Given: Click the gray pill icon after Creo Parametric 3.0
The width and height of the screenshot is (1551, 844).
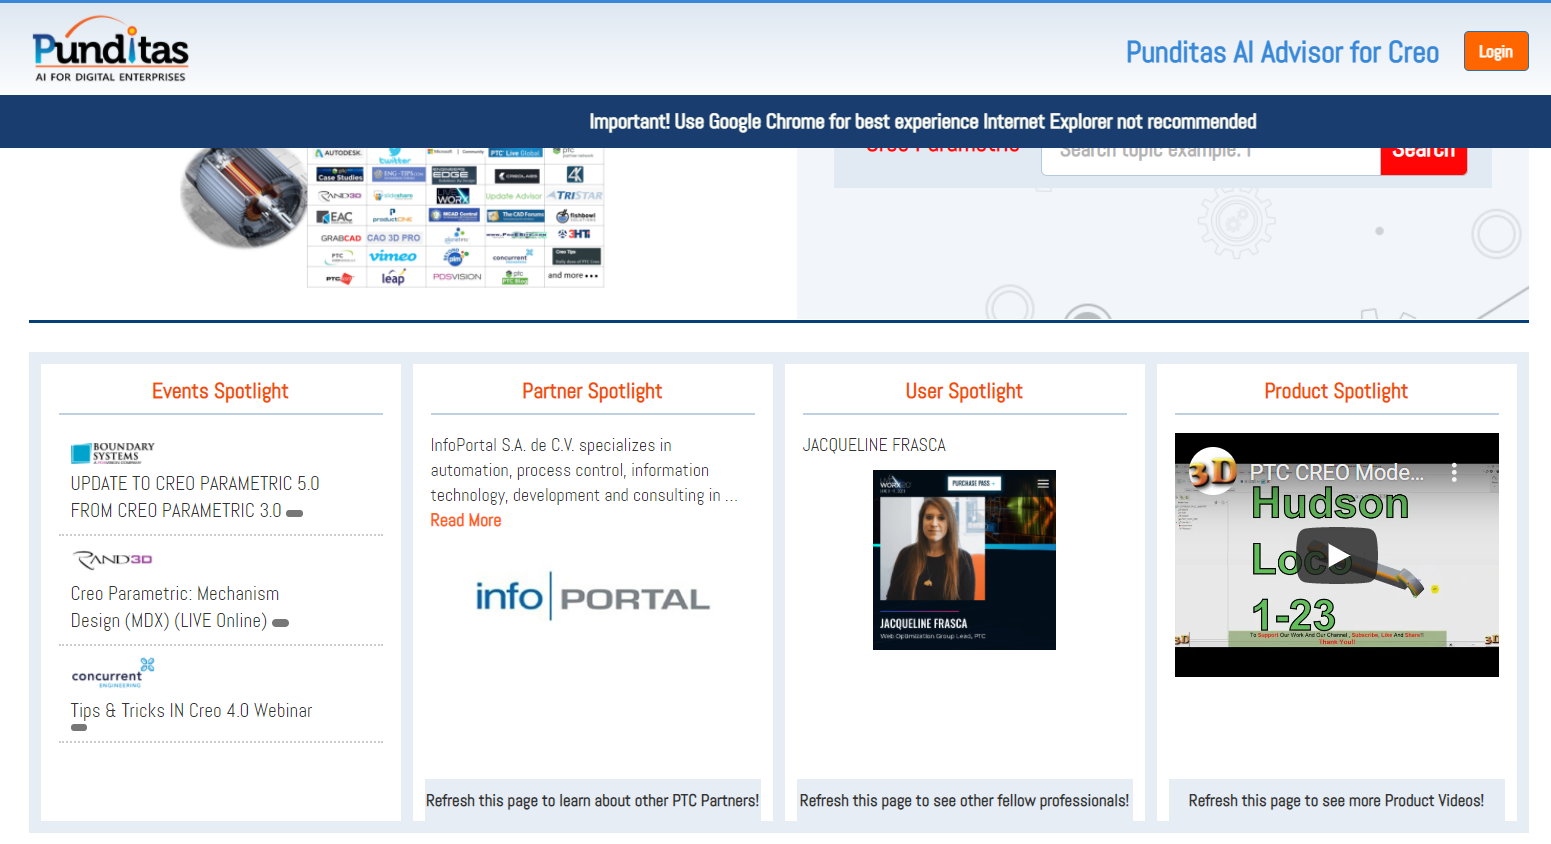Looking at the screenshot, I should click(294, 513).
